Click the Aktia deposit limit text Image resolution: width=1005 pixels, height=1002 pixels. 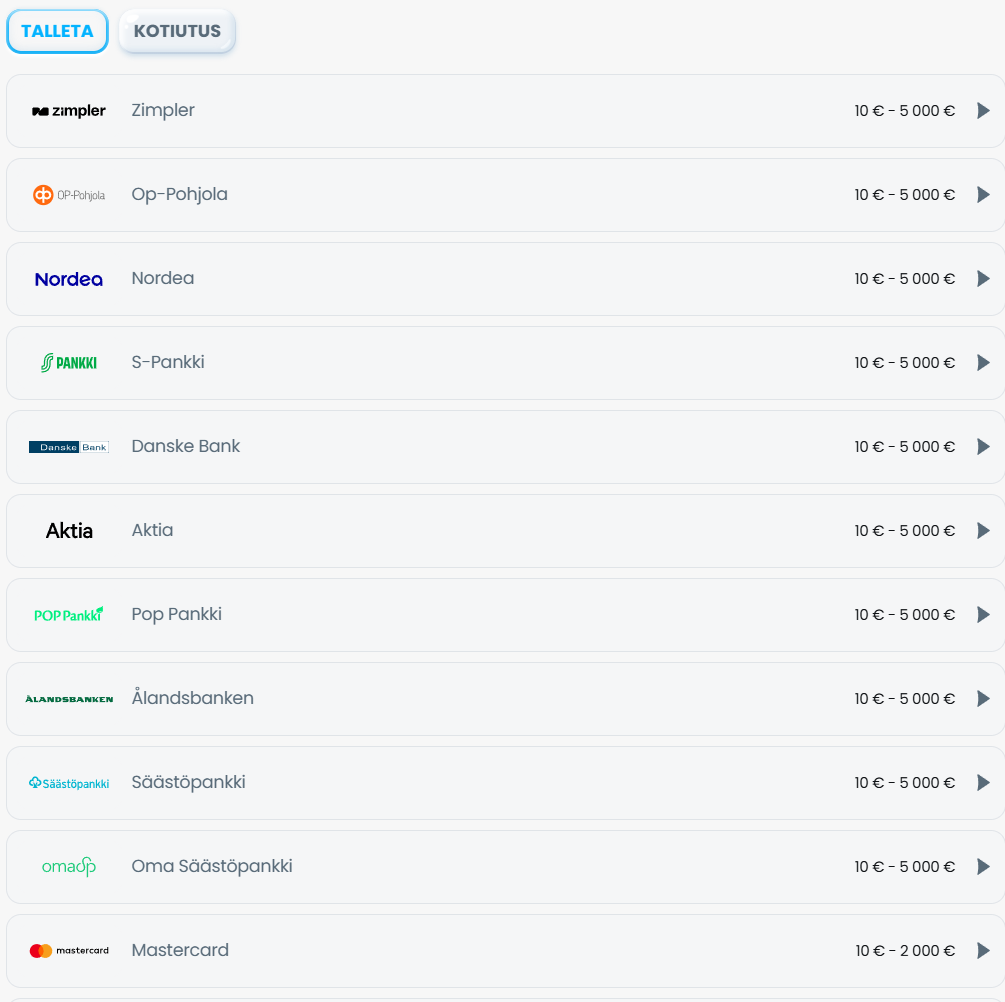[x=905, y=531]
